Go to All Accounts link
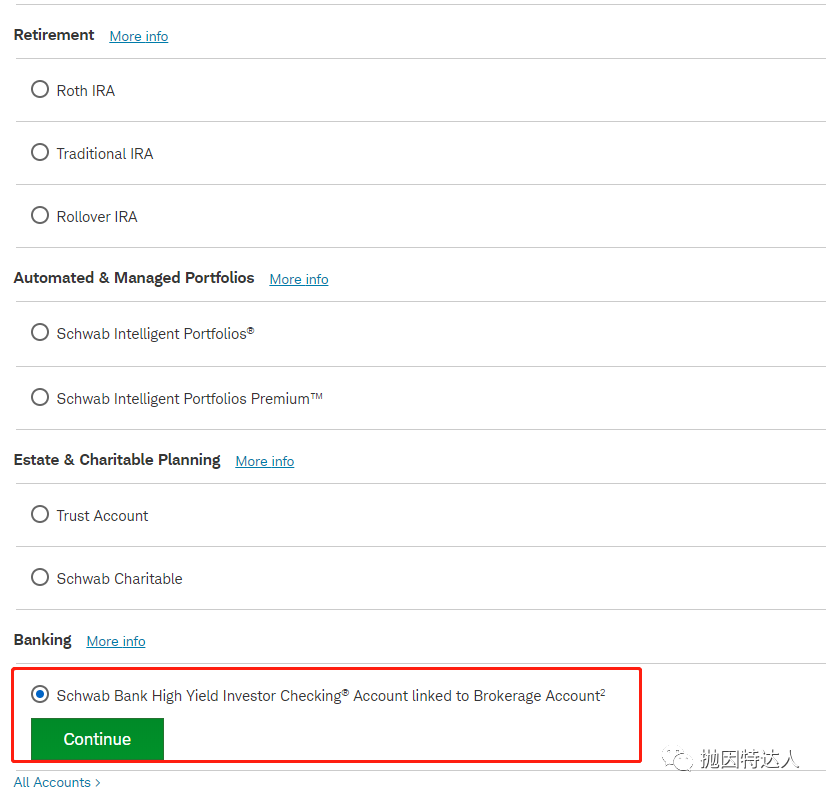The height and width of the screenshot is (795, 826). [57, 782]
